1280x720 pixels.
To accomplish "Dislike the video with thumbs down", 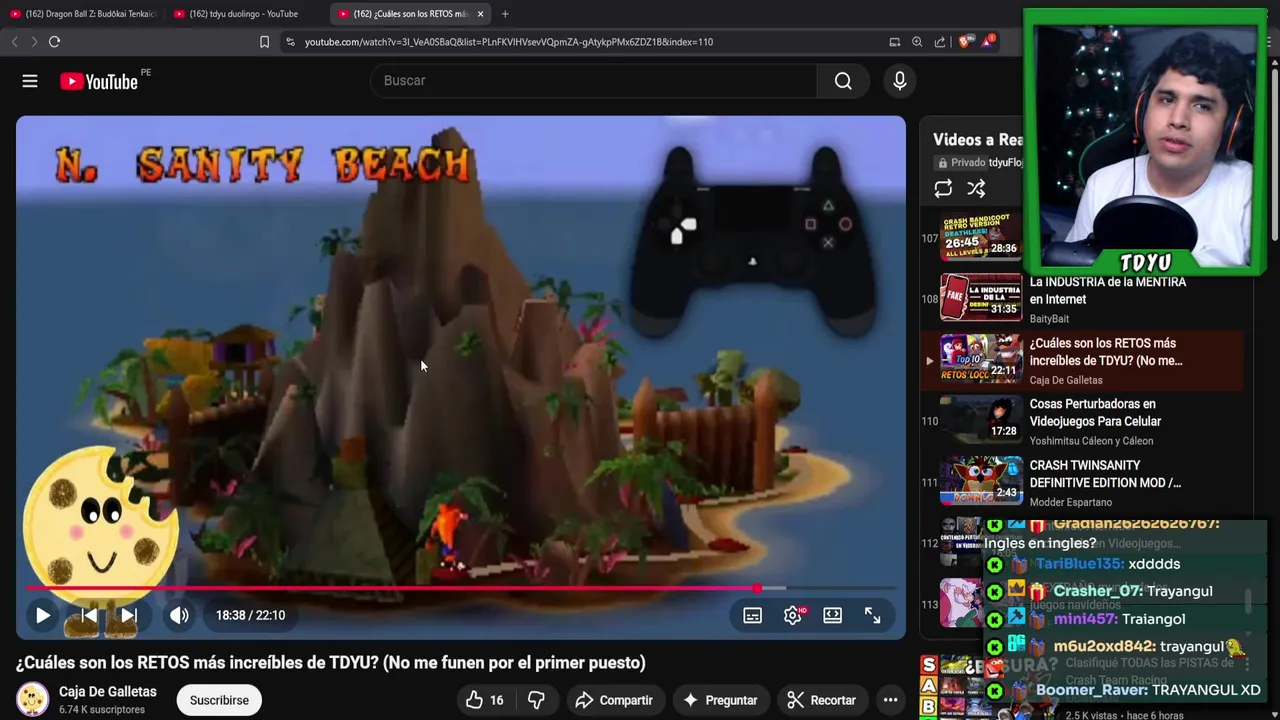I will 536,700.
